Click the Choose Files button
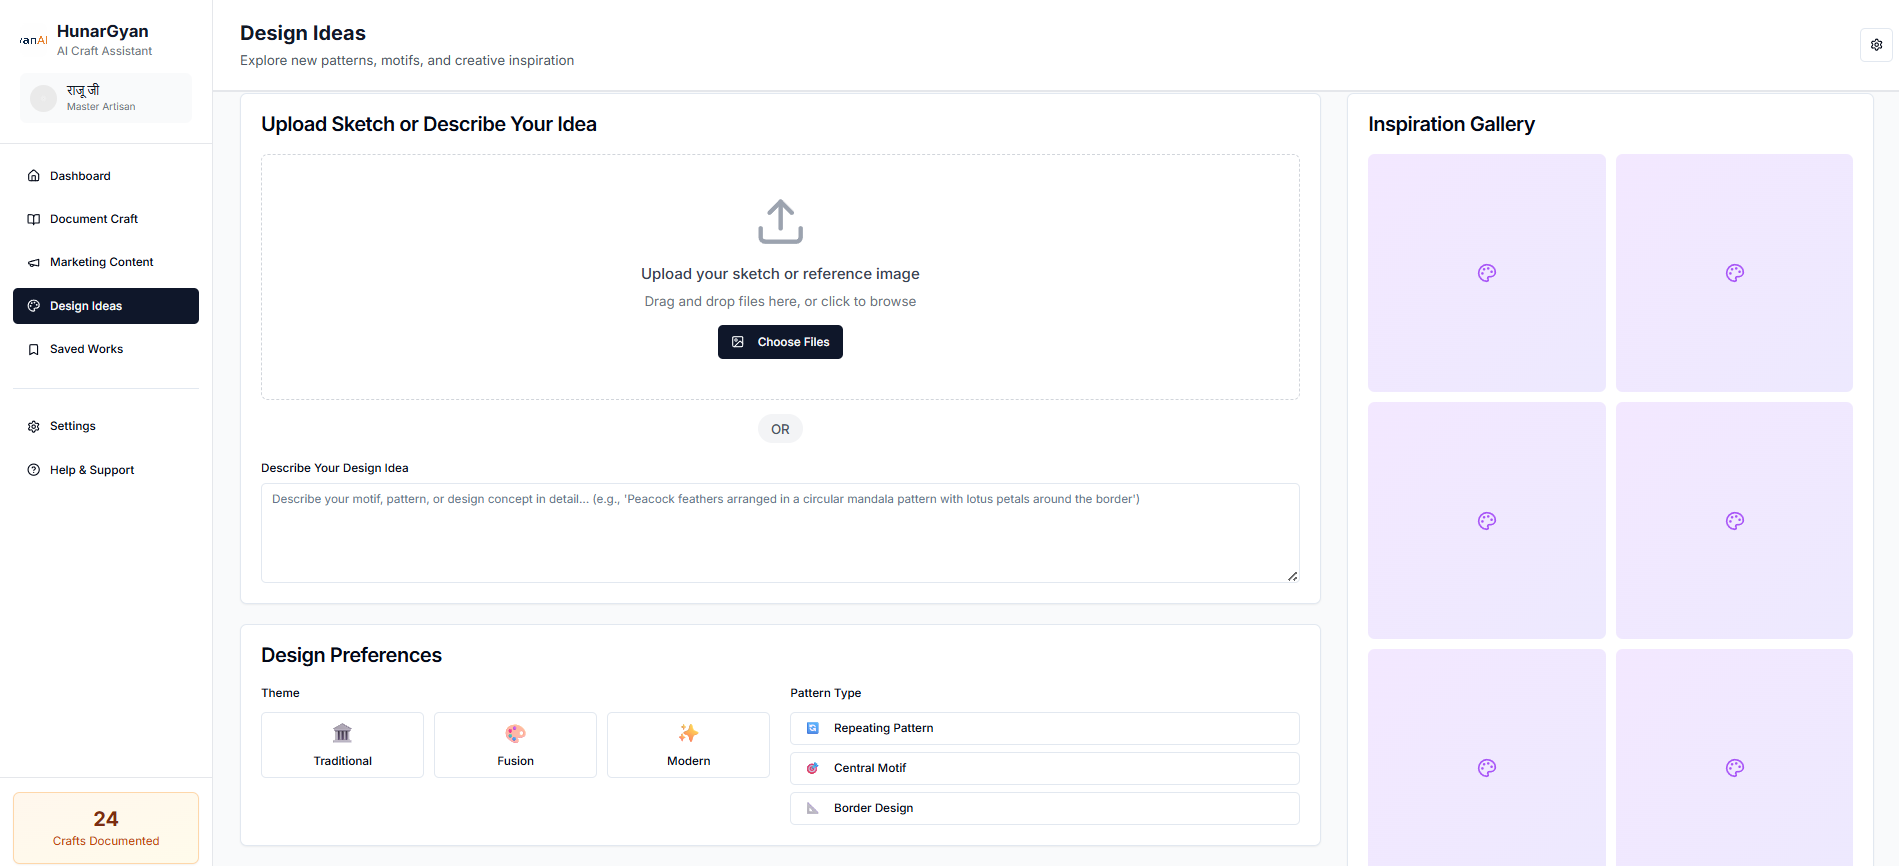The image size is (1899, 866). pyautogui.click(x=780, y=342)
